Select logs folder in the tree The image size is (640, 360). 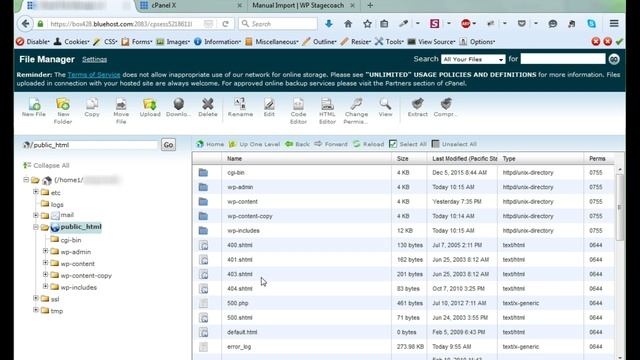[x=57, y=204]
